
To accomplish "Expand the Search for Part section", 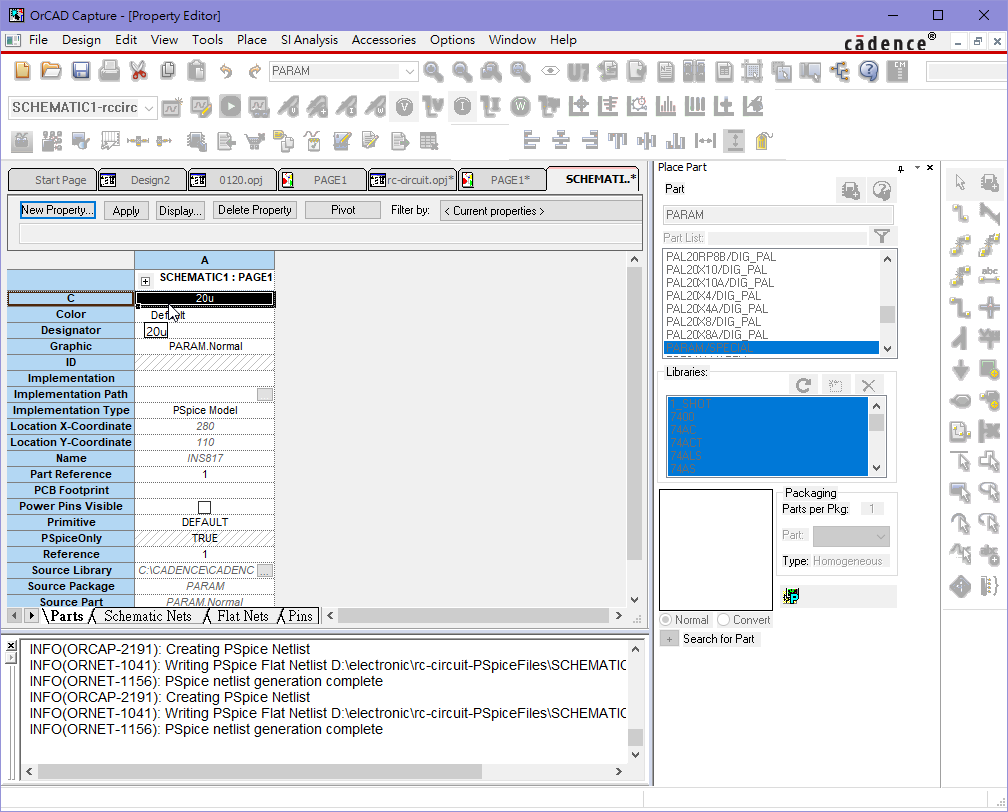I will (x=669, y=639).
